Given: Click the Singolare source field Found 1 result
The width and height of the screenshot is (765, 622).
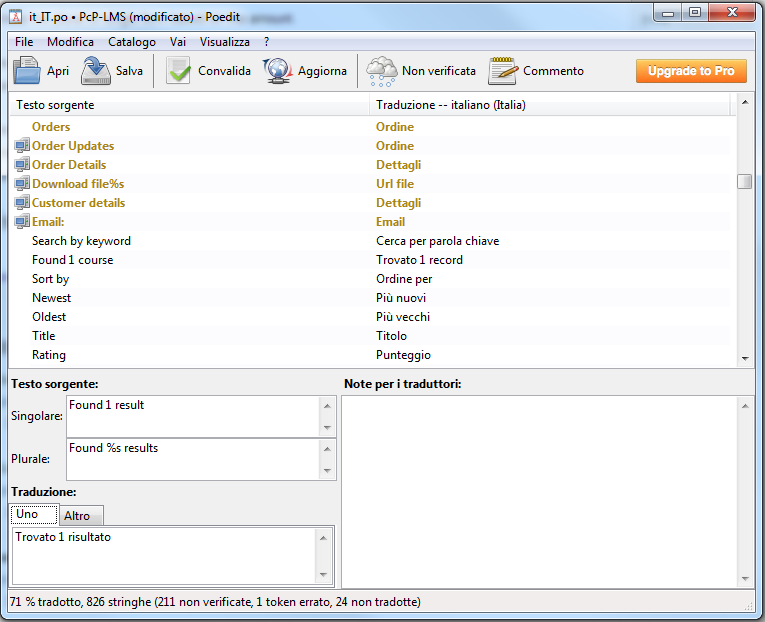Looking at the screenshot, I should tap(193, 416).
